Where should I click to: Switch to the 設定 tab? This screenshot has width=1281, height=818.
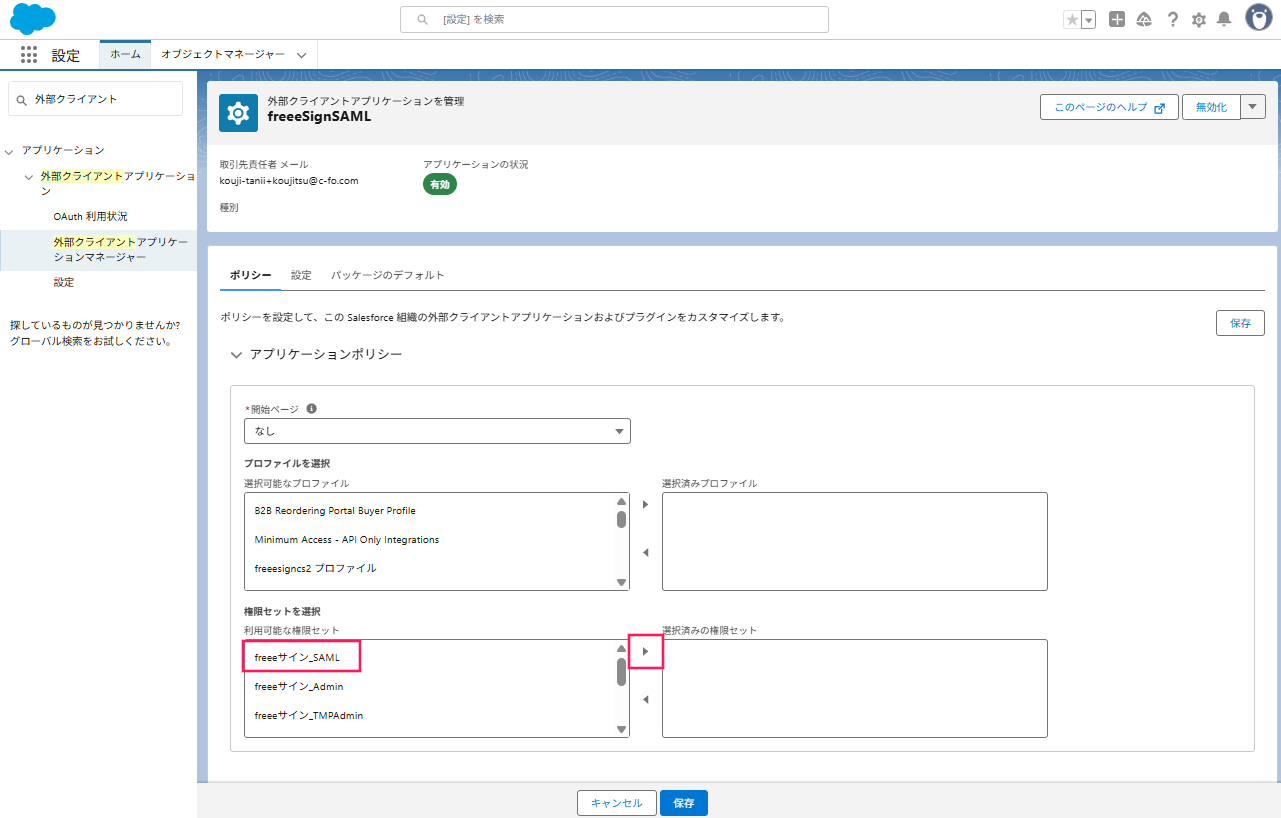point(301,275)
